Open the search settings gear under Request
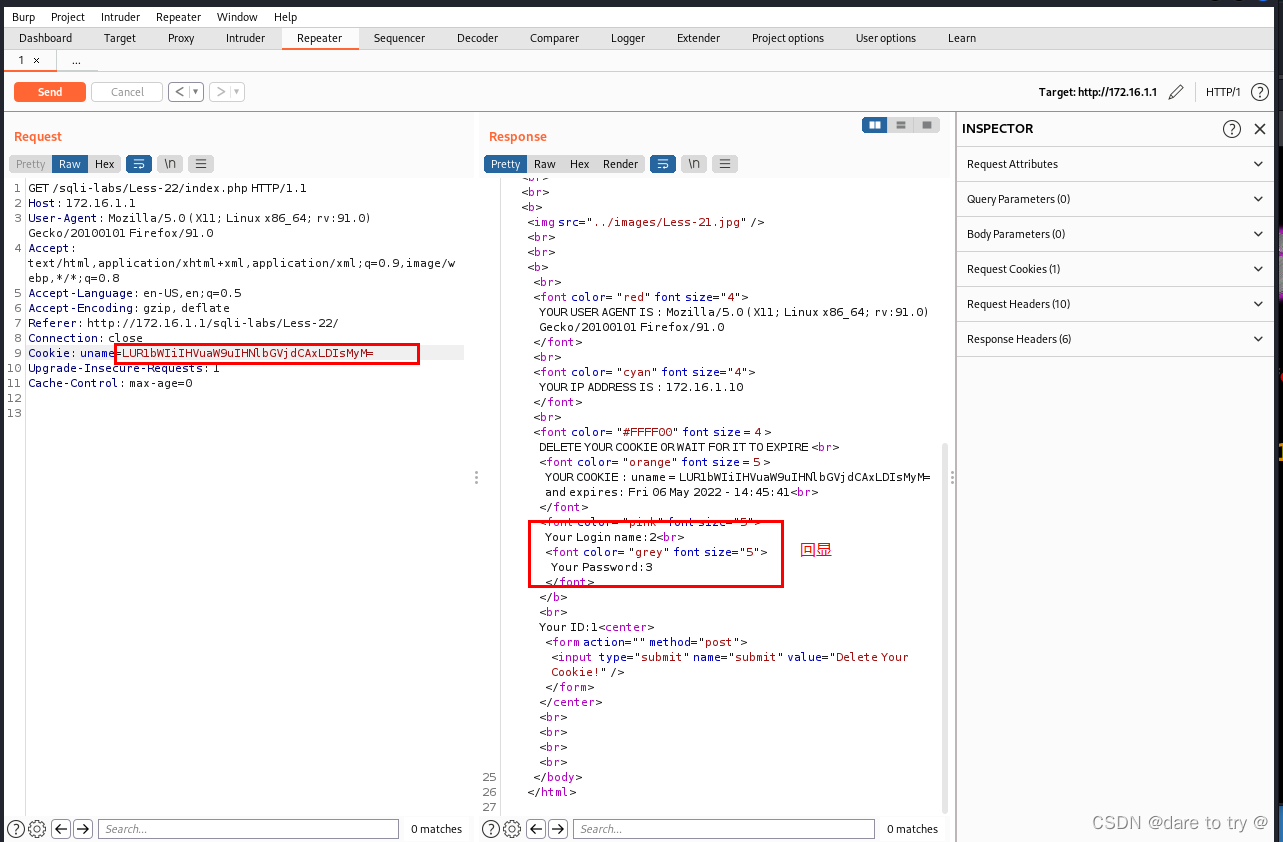The height and width of the screenshot is (842, 1283). (x=37, y=829)
